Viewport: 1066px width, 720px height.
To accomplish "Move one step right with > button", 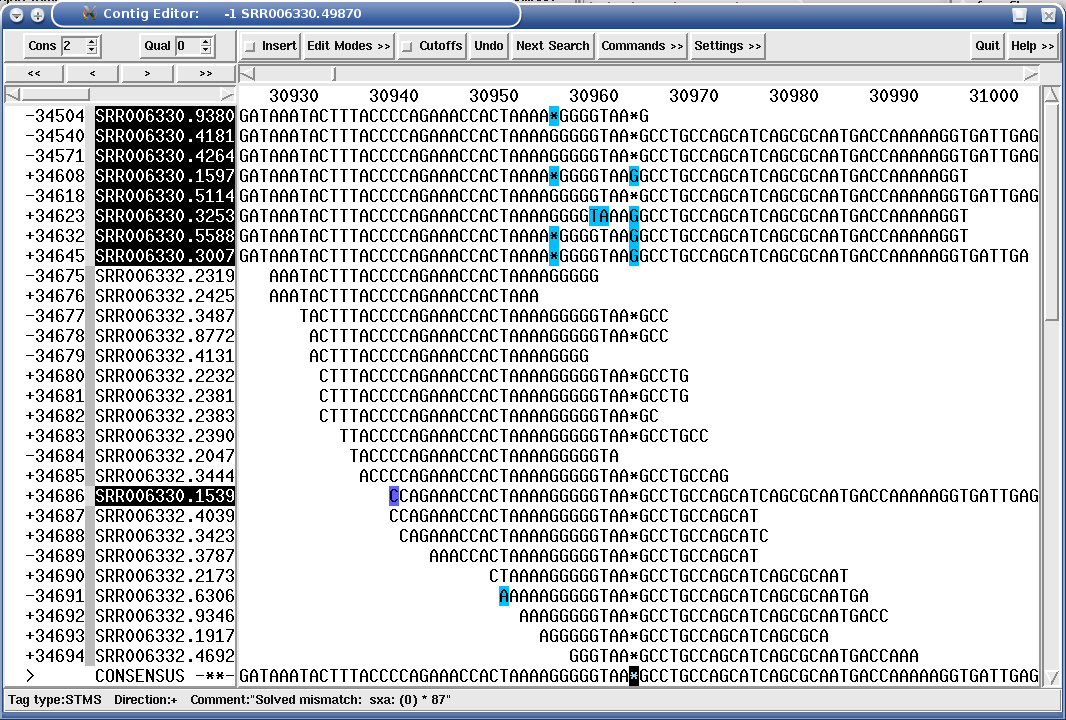I will (x=148, y=73).
